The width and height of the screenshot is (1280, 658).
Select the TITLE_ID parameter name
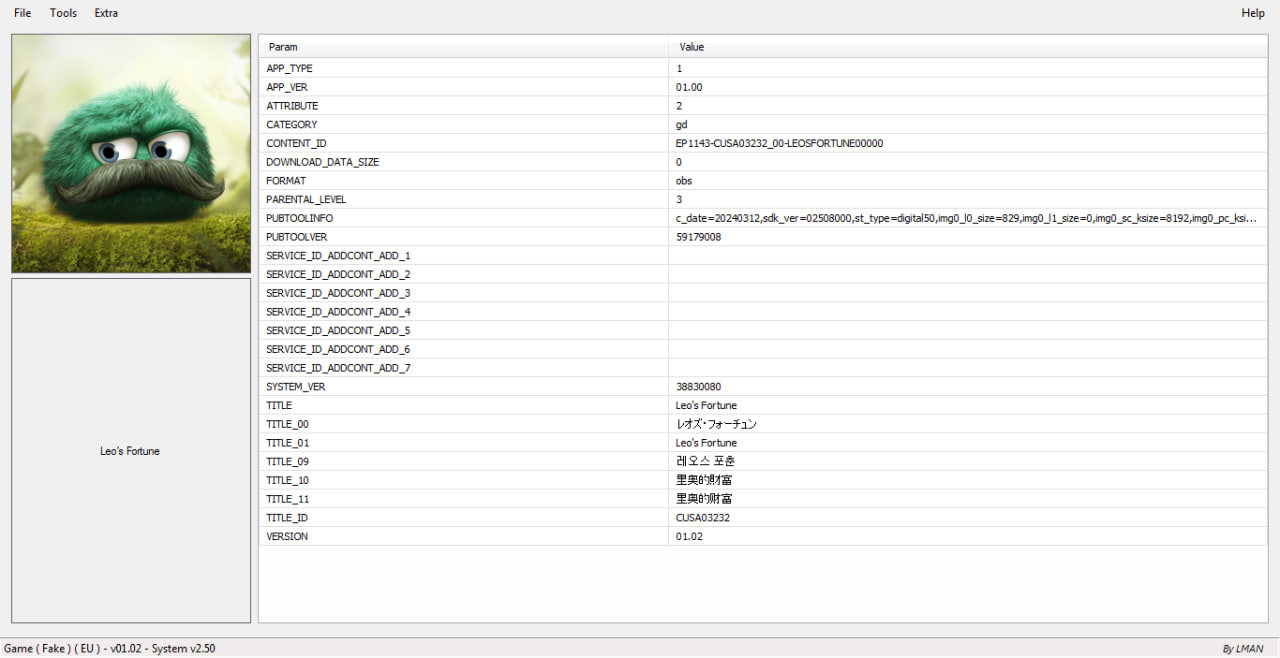(x=287, y=518)
